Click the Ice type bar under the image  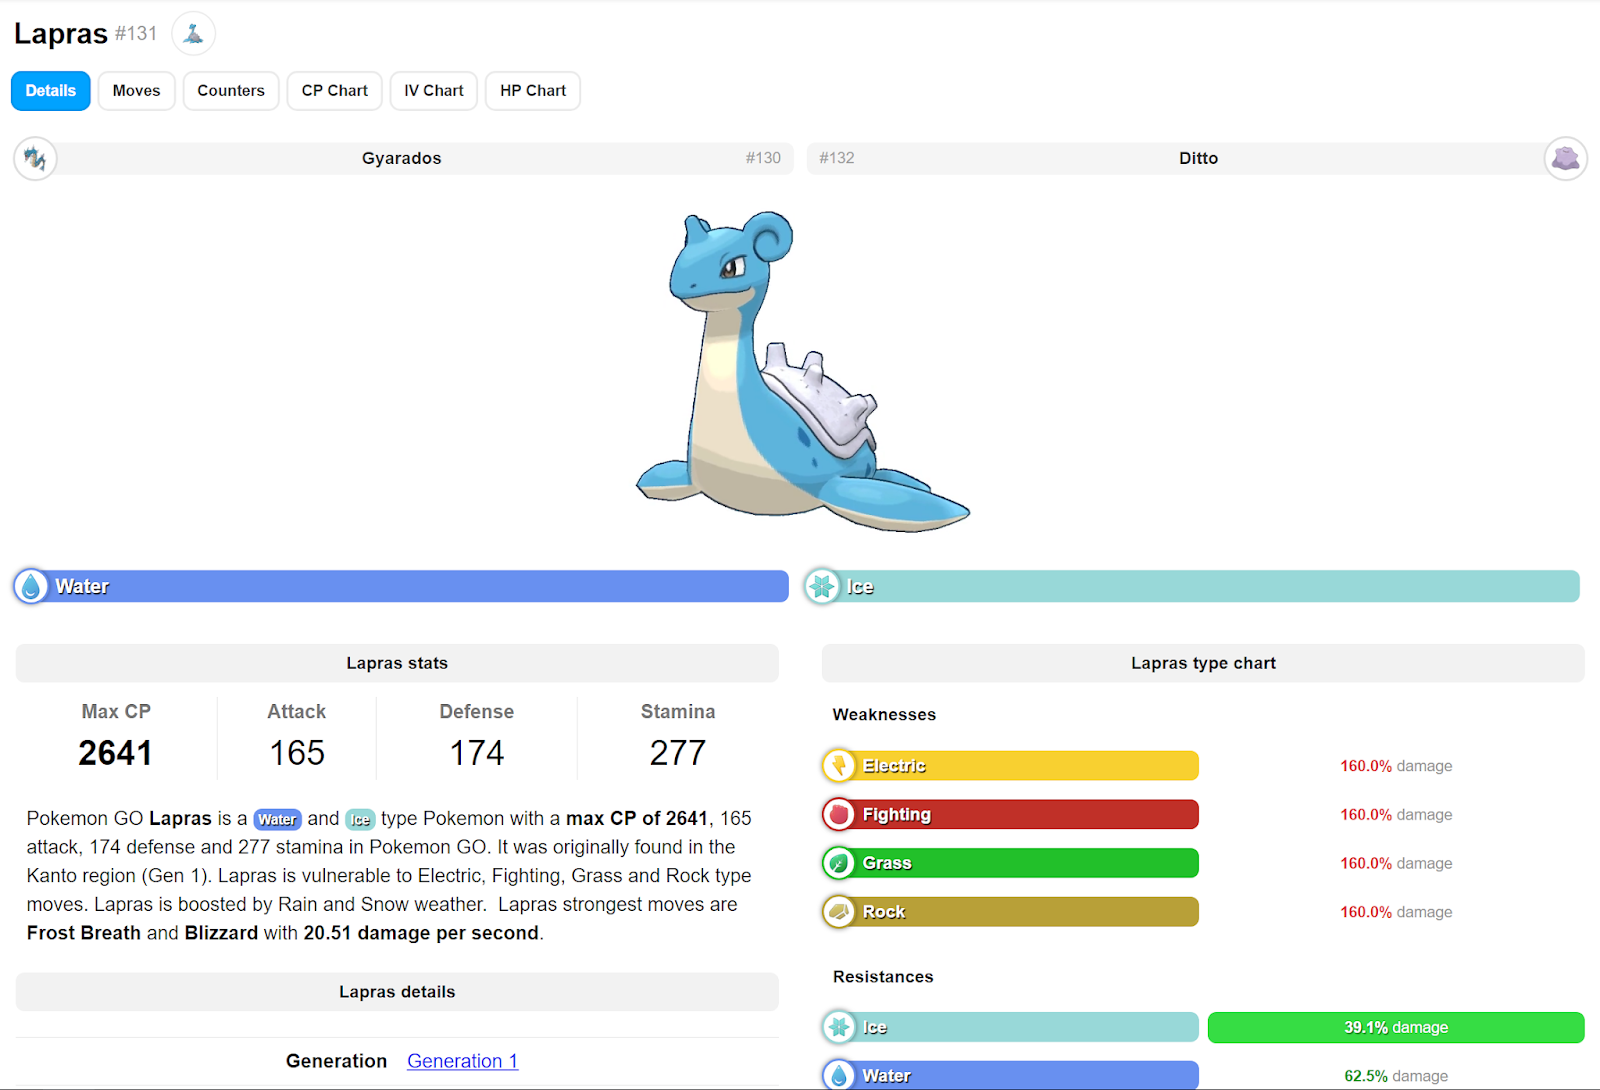[x=1192, y=587]
